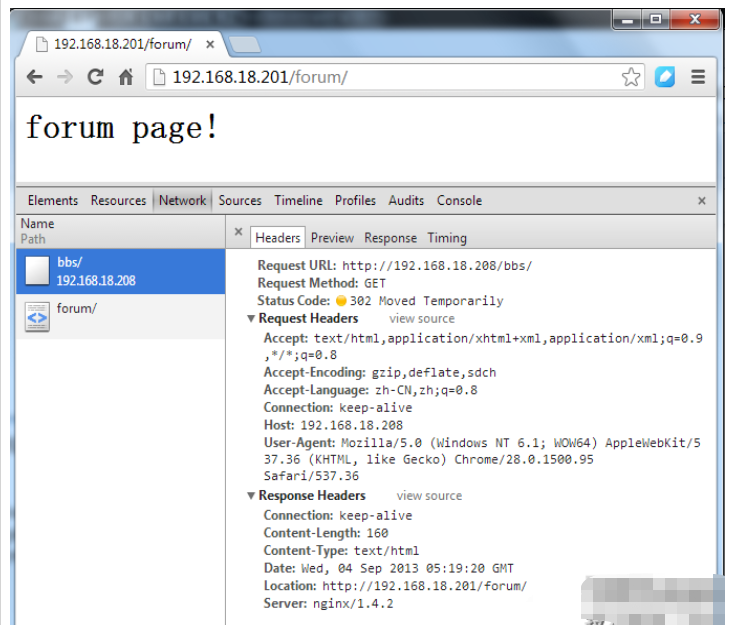Screen dimensions: 737x625
Task: Click the Date header value
Action: 407,569
